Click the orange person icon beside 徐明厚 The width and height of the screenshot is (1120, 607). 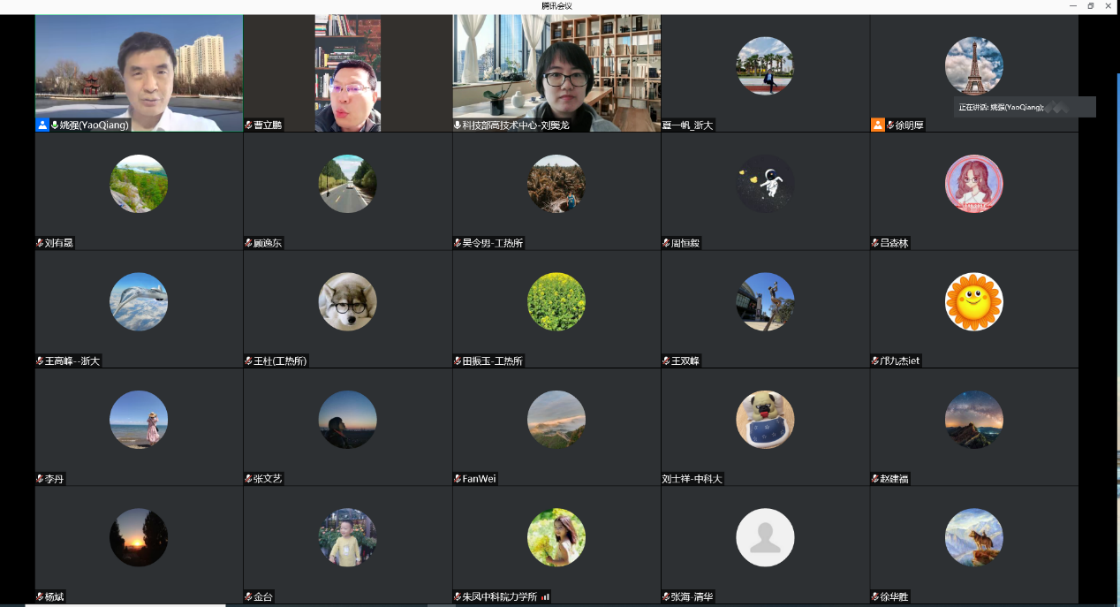point(877,125)
